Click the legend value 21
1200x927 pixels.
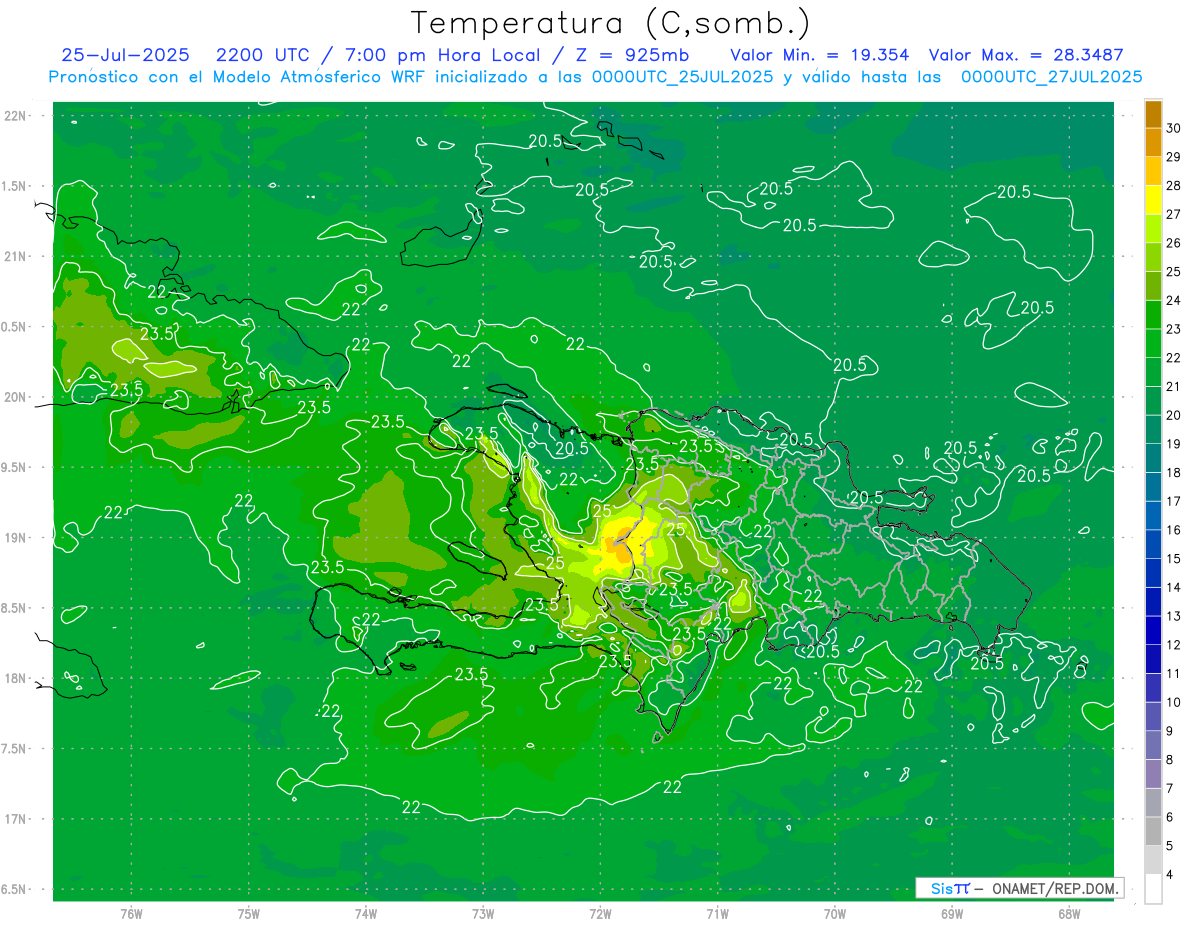(1174, 386)
